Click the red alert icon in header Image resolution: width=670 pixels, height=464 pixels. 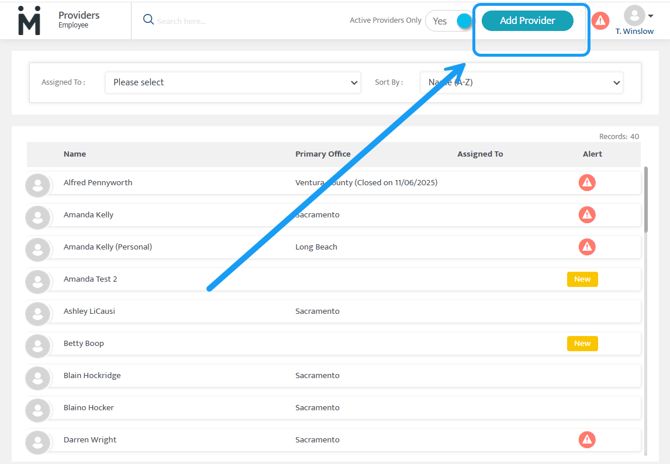pyautogui.click(x=600, y=20)
